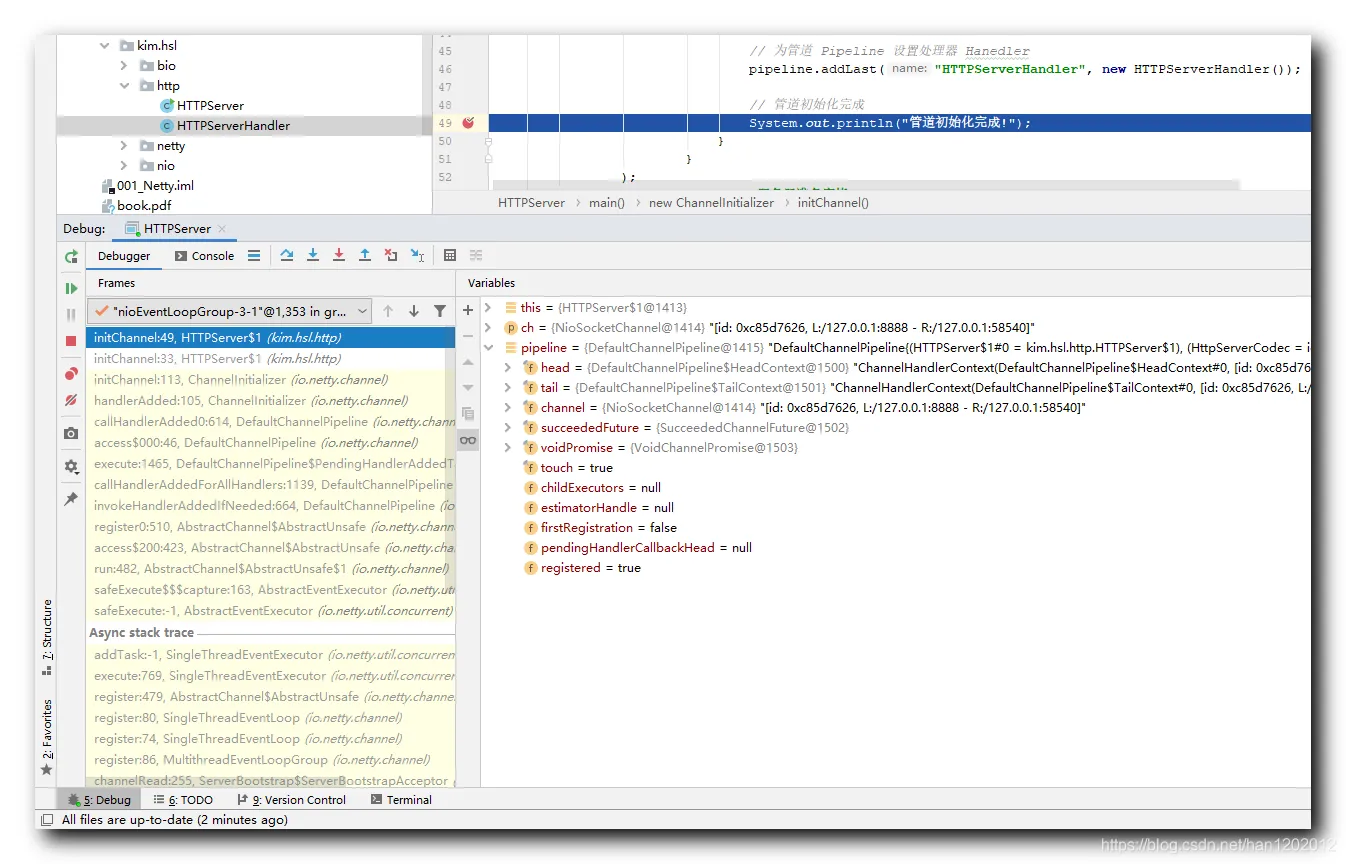
Task: Click the Run to Cursor icon
Action: coord(417,256)
